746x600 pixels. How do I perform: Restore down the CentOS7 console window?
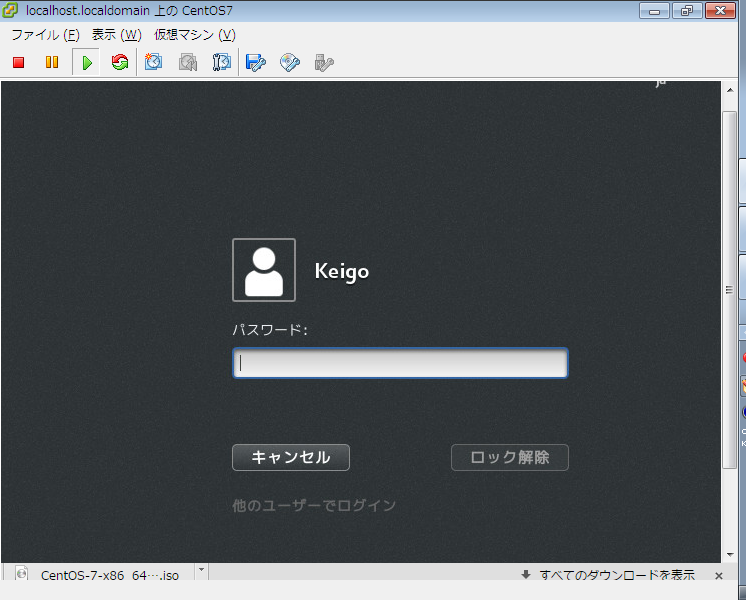(687, 10)
